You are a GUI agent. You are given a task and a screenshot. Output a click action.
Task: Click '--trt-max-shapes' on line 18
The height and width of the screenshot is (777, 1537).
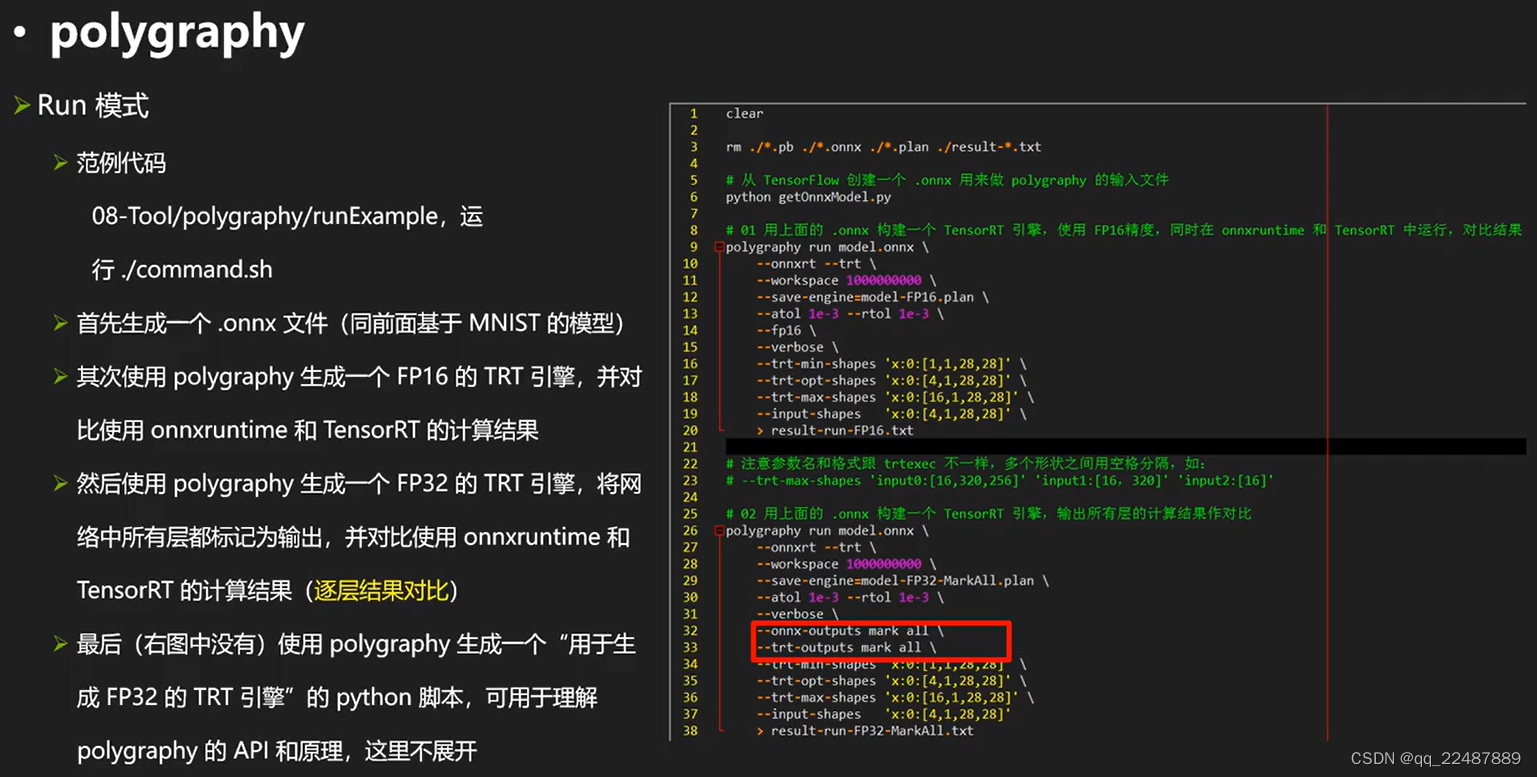point(895,397)
